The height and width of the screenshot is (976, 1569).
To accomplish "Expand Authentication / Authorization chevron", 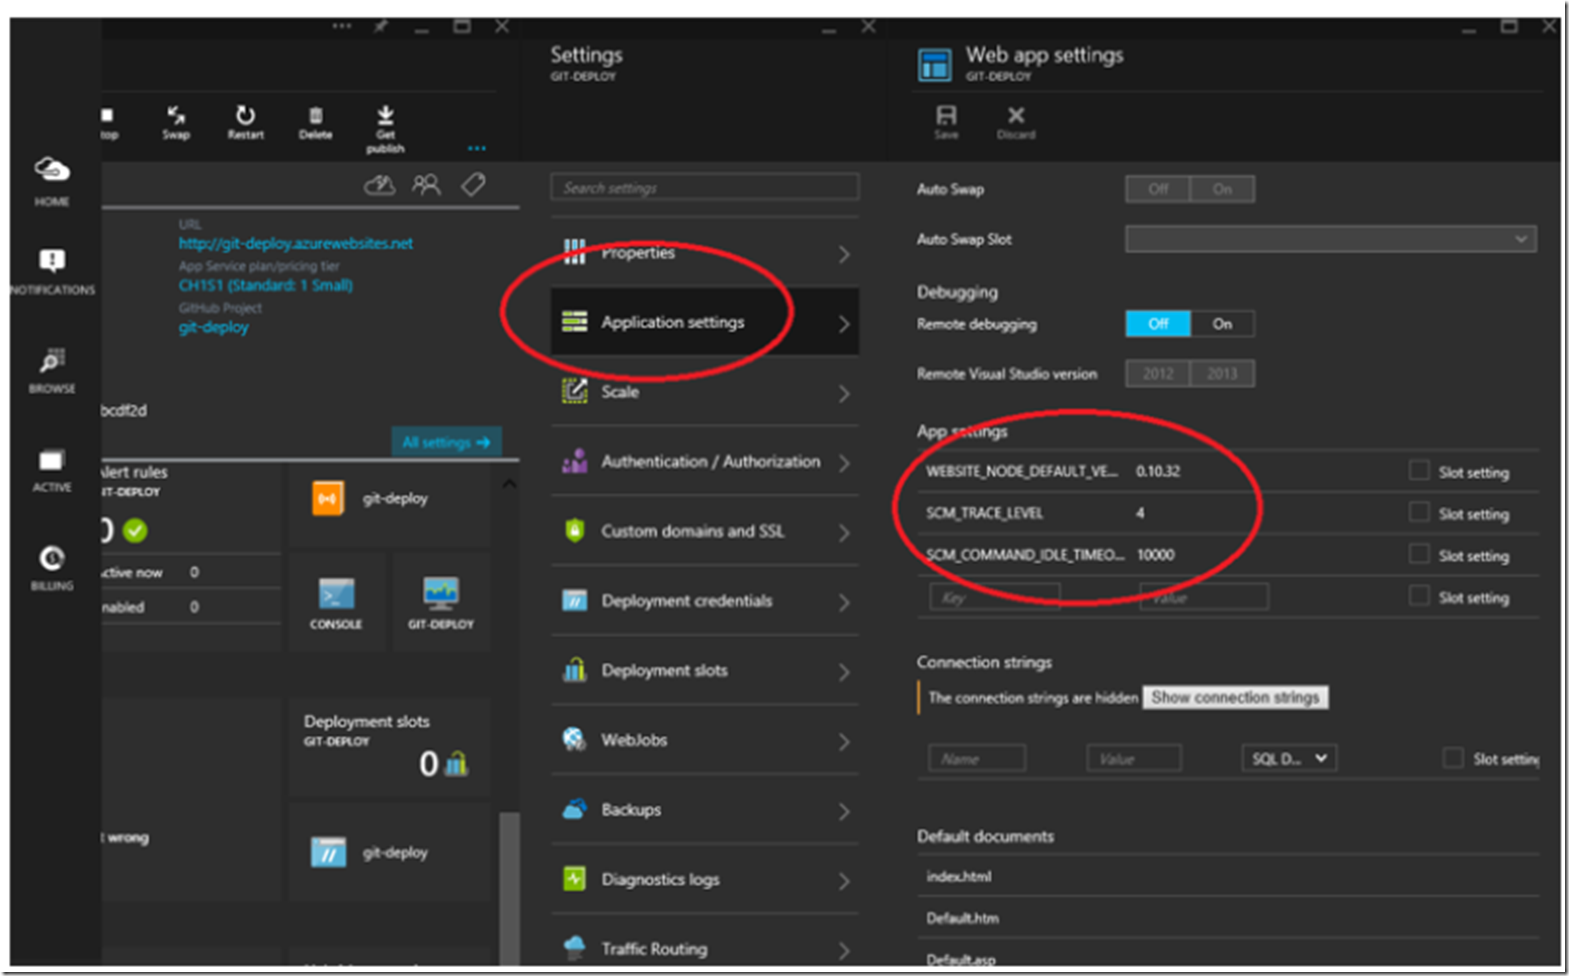I will 844,463.
